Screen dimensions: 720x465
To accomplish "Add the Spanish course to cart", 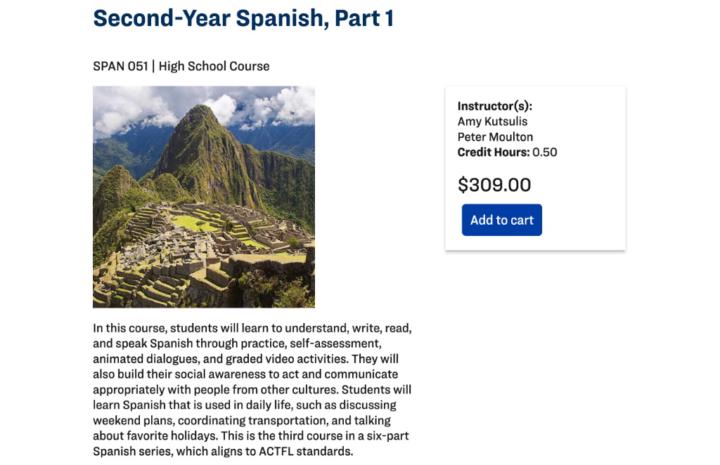I will (x=501, y=220).
